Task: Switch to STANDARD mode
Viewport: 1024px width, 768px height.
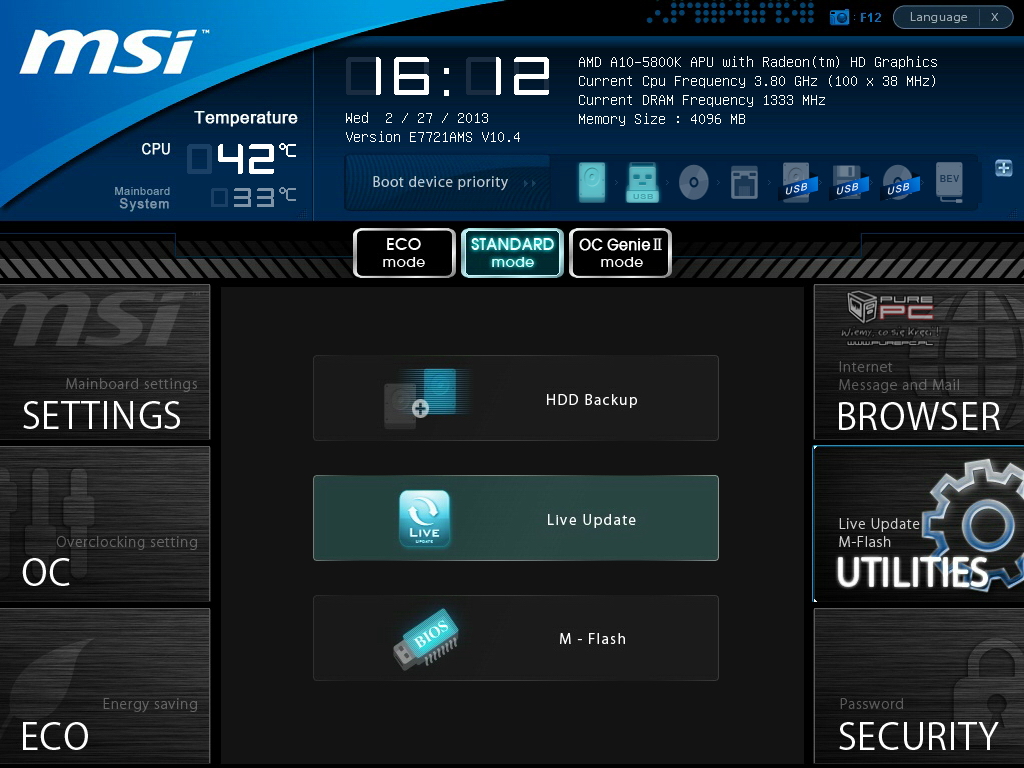Action: (512, 253)
